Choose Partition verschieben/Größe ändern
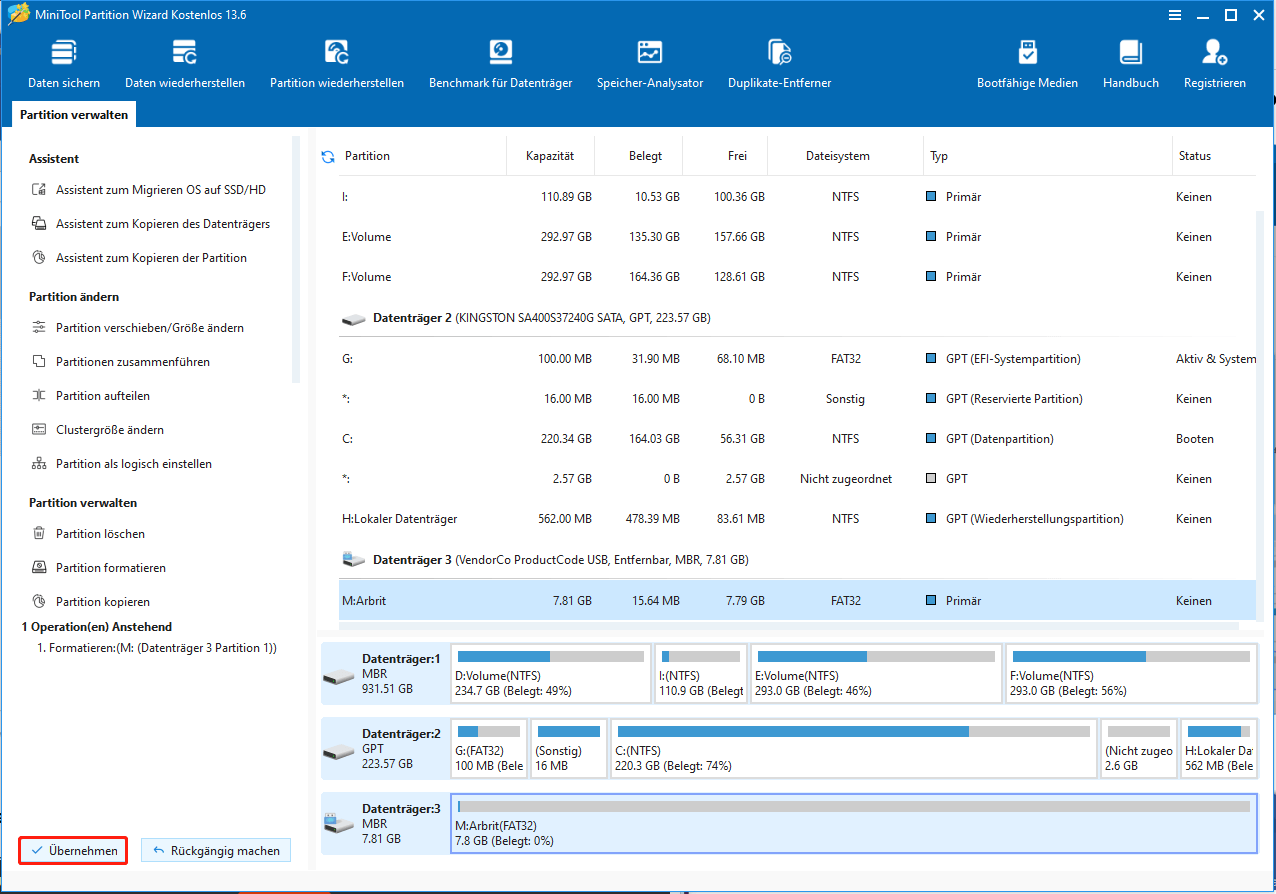This screenshot has height=894, width=1276. click(138, 328)
